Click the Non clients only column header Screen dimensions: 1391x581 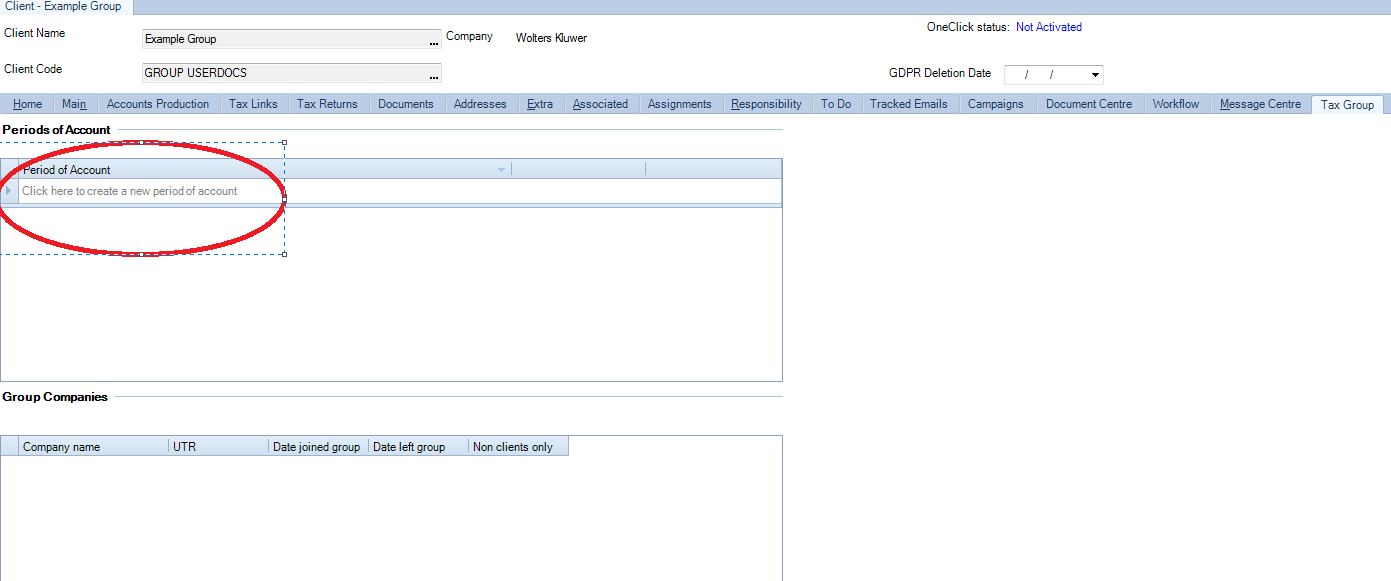[x=518, y=447]
